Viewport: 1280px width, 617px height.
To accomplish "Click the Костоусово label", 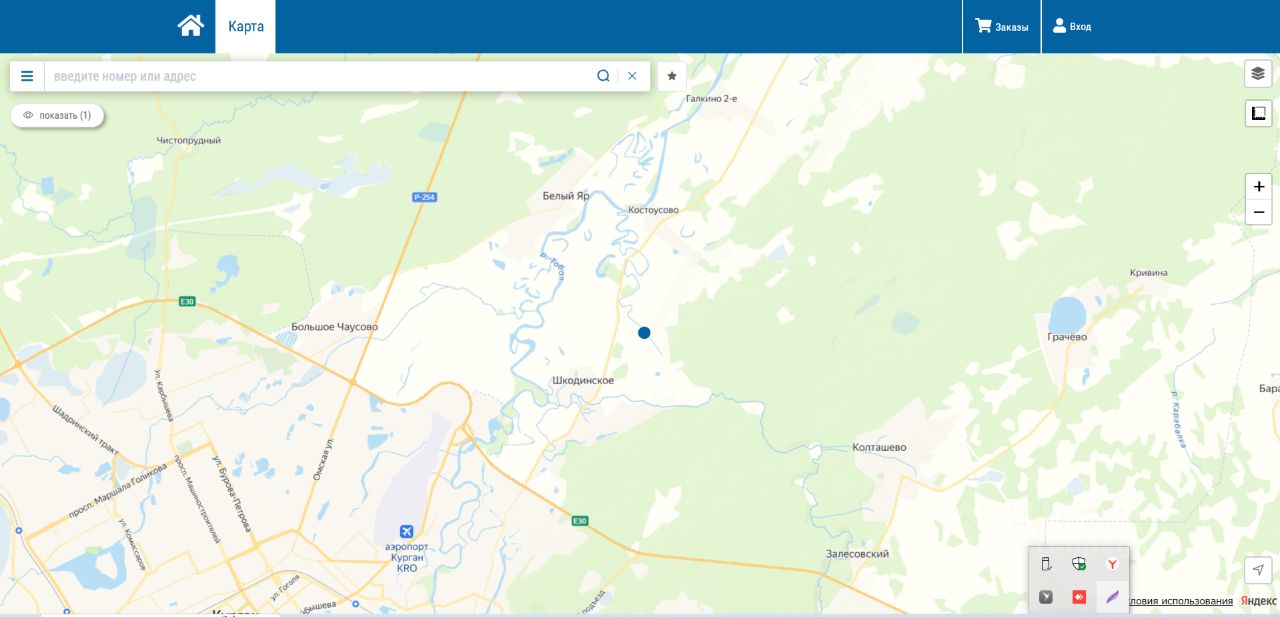I will point(653,210).
